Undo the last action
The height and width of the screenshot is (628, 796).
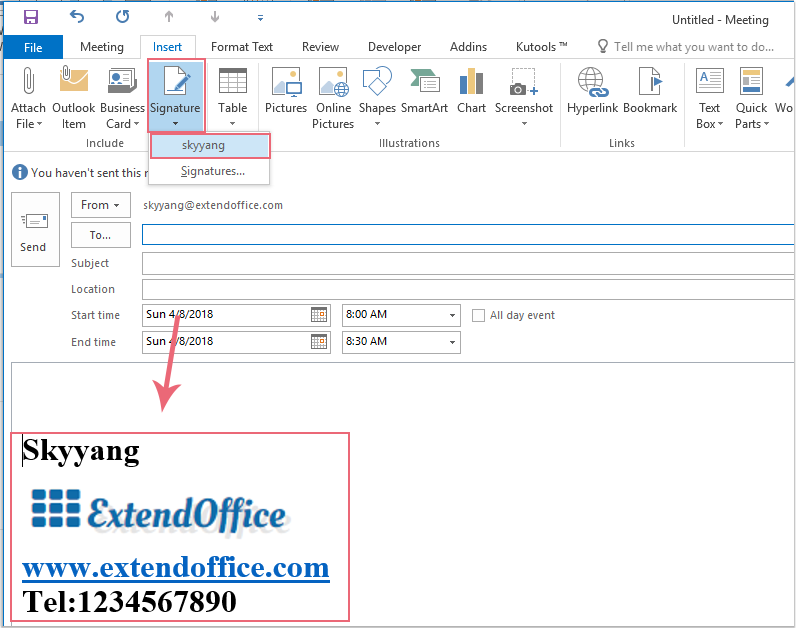click(x=77, y=17)
